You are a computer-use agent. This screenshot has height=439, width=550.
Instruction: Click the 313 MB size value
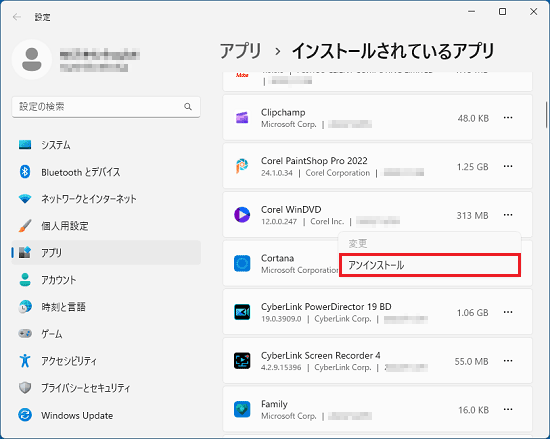[x=472, y=215]
